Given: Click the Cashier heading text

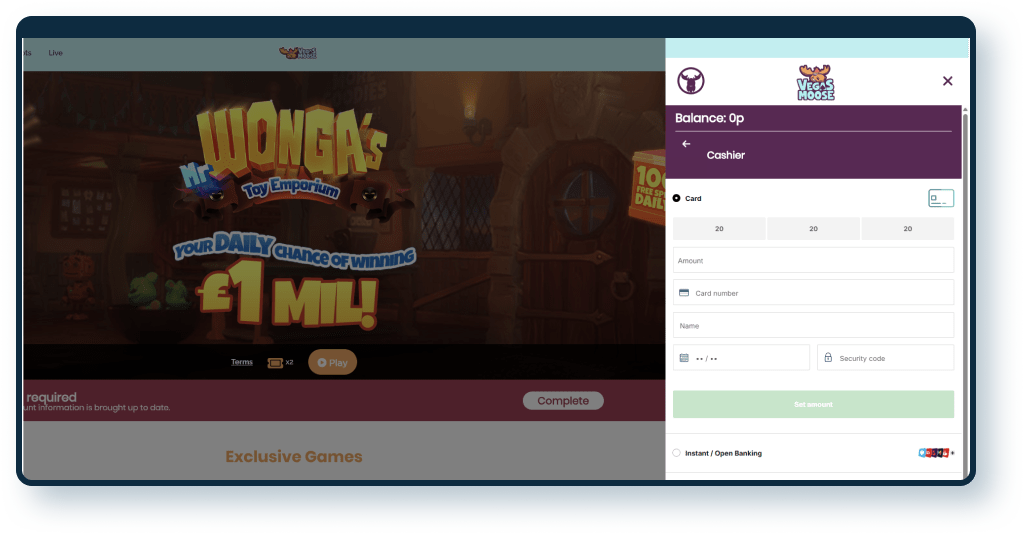Looking at the screenshot, I should tap(726, 155).
